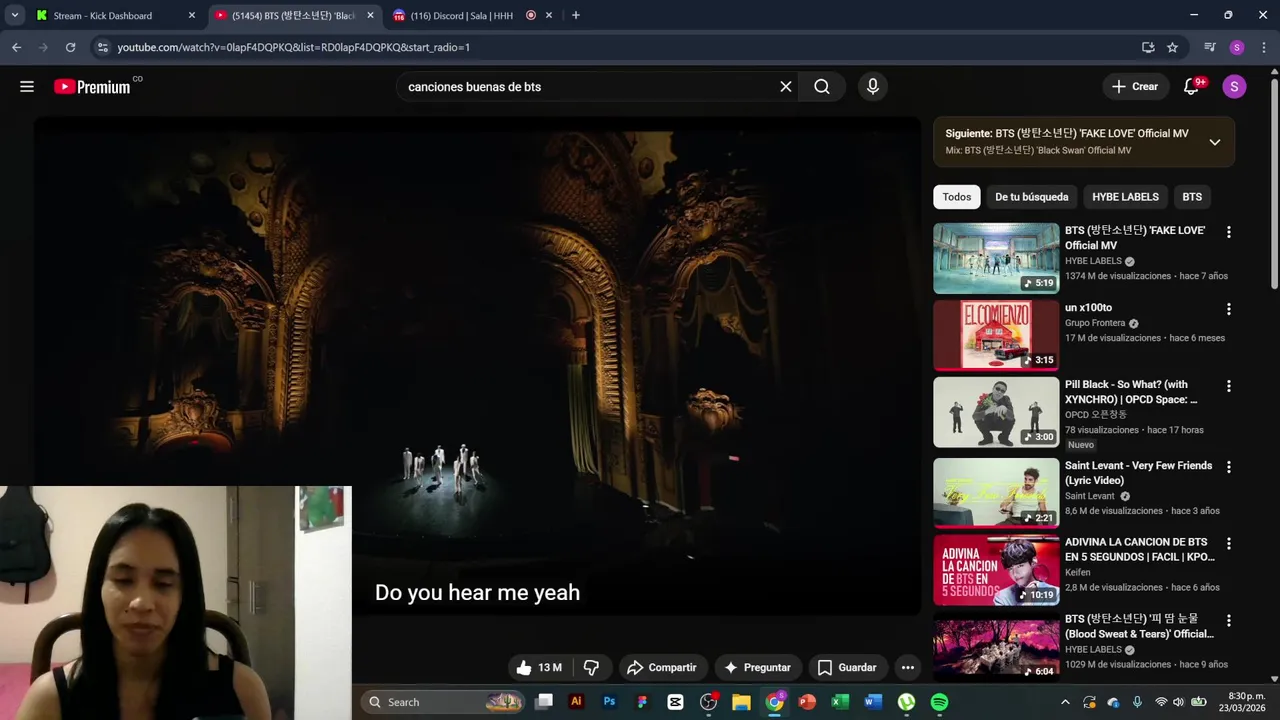The width and height of the screenshot is (1280, 720).
Task: Switch to the Discord Sala HHH tab
Action: pos(462,15)
